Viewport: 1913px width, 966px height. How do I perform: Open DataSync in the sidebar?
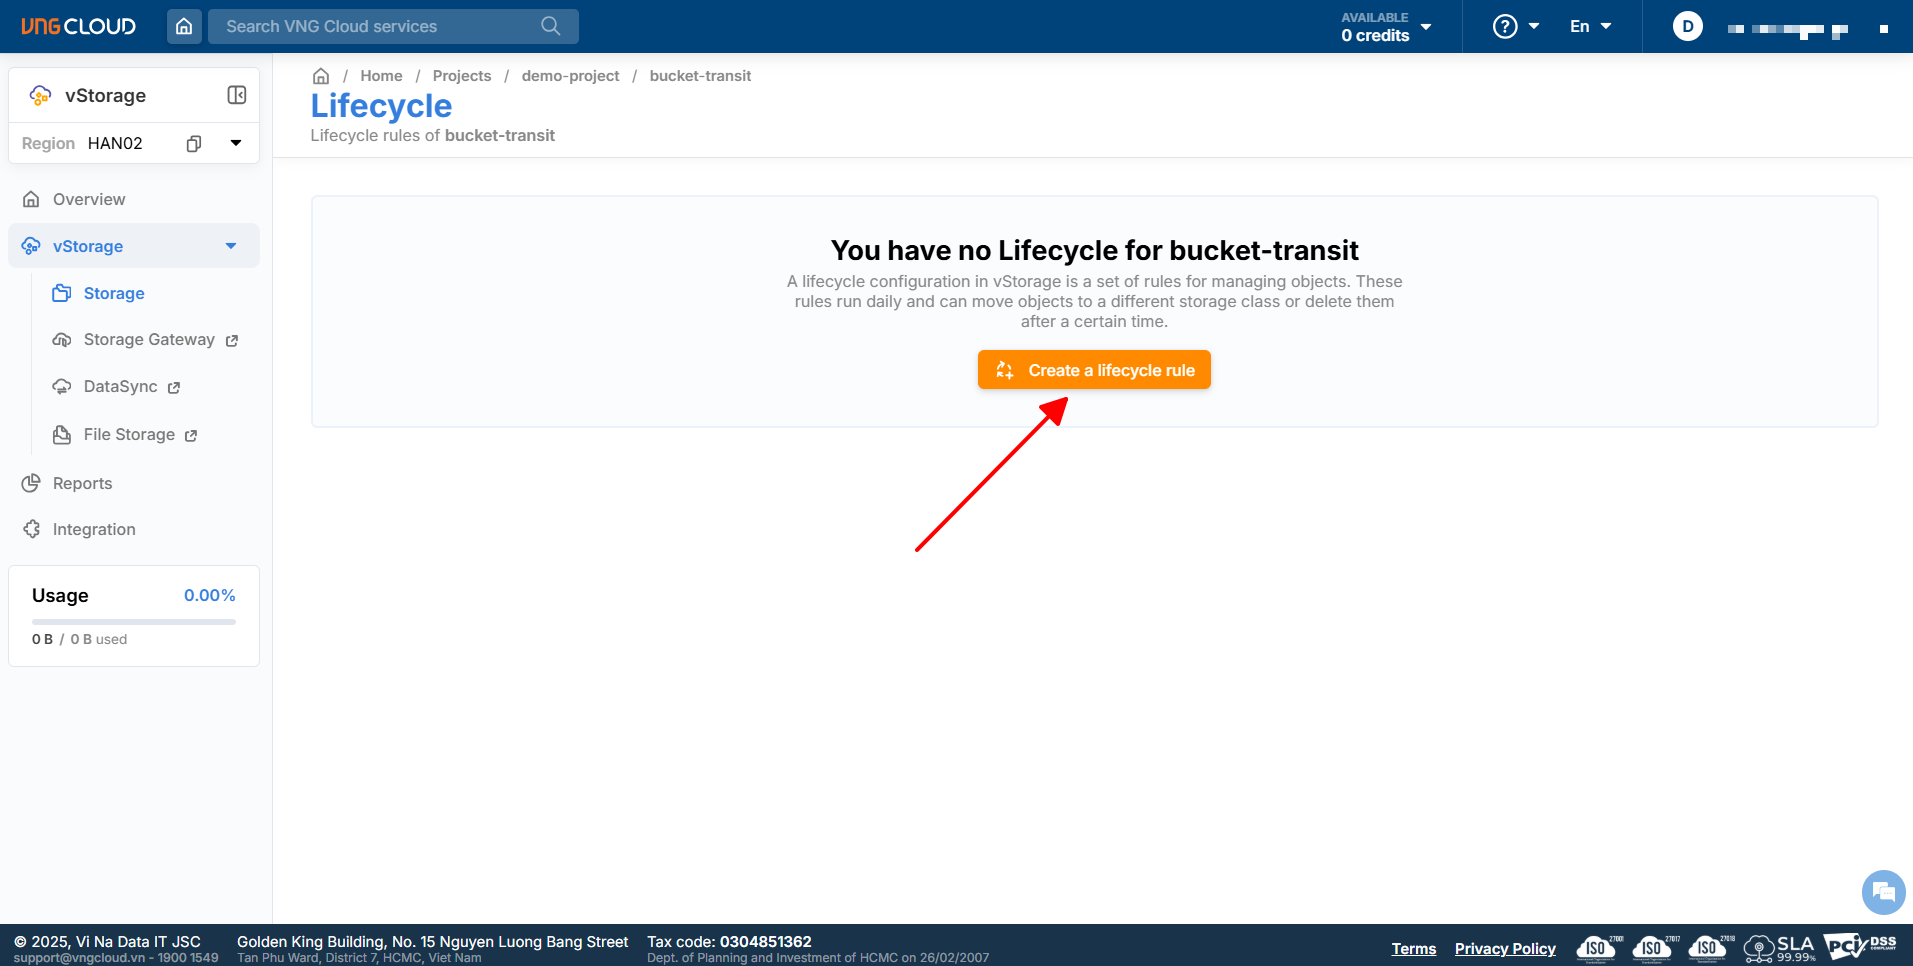120,387
